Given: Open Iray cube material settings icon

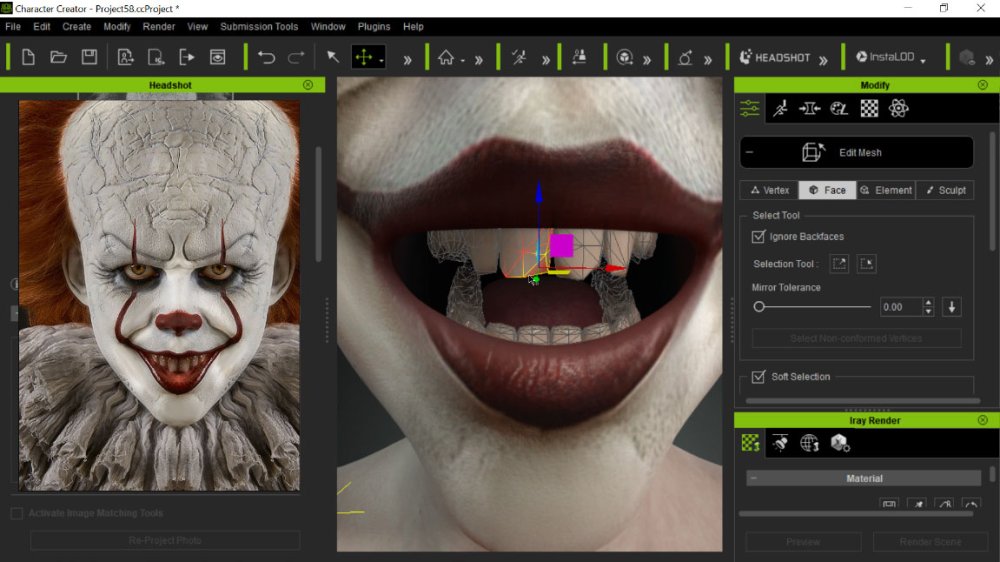Looking at the screenshot, I should pyautogui.click(x=840, y=443).
